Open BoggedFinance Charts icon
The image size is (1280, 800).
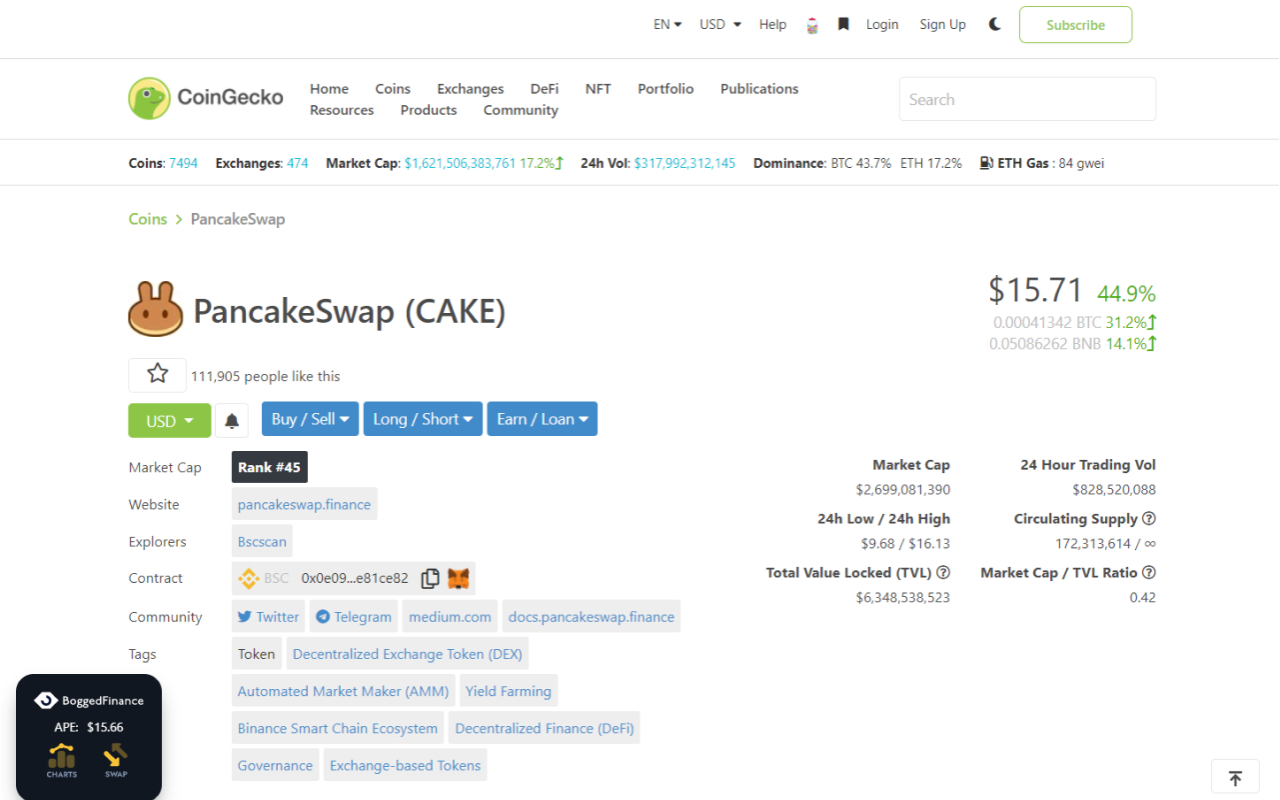pyautogui.click(x=62, y=761)
